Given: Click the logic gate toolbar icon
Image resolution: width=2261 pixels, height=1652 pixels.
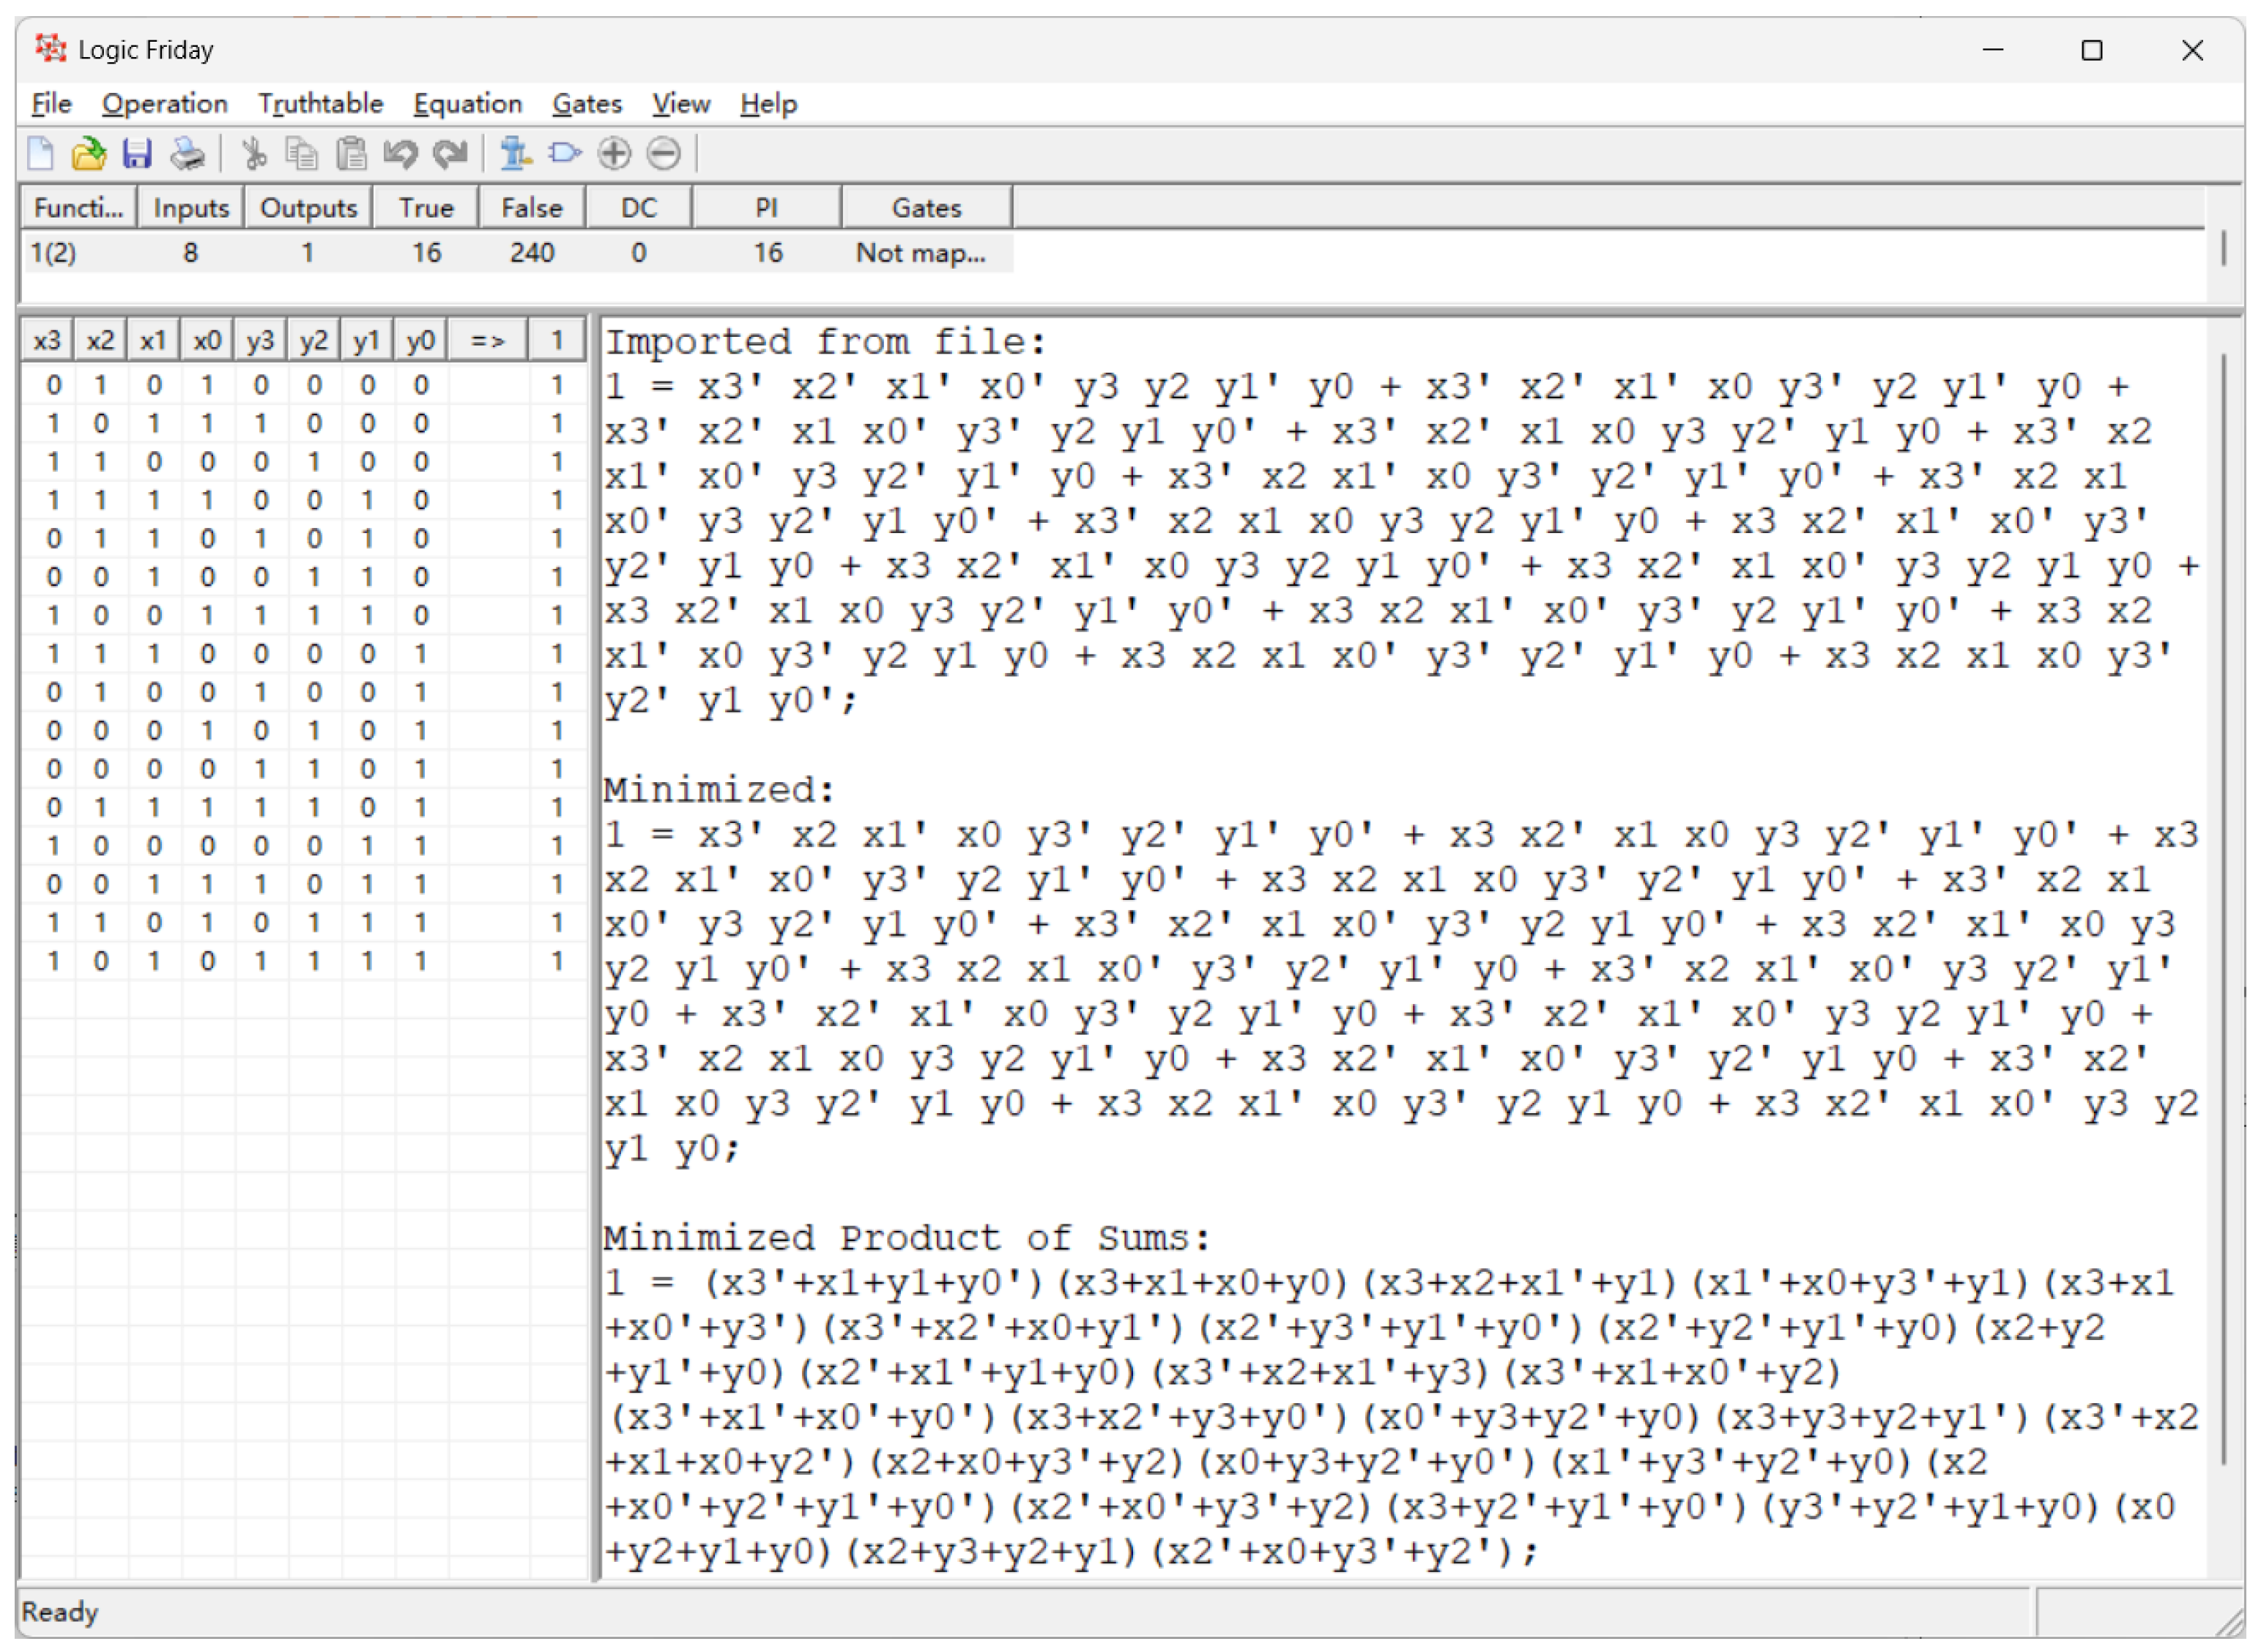Looking at the screenshot, I should pos(564,154).
